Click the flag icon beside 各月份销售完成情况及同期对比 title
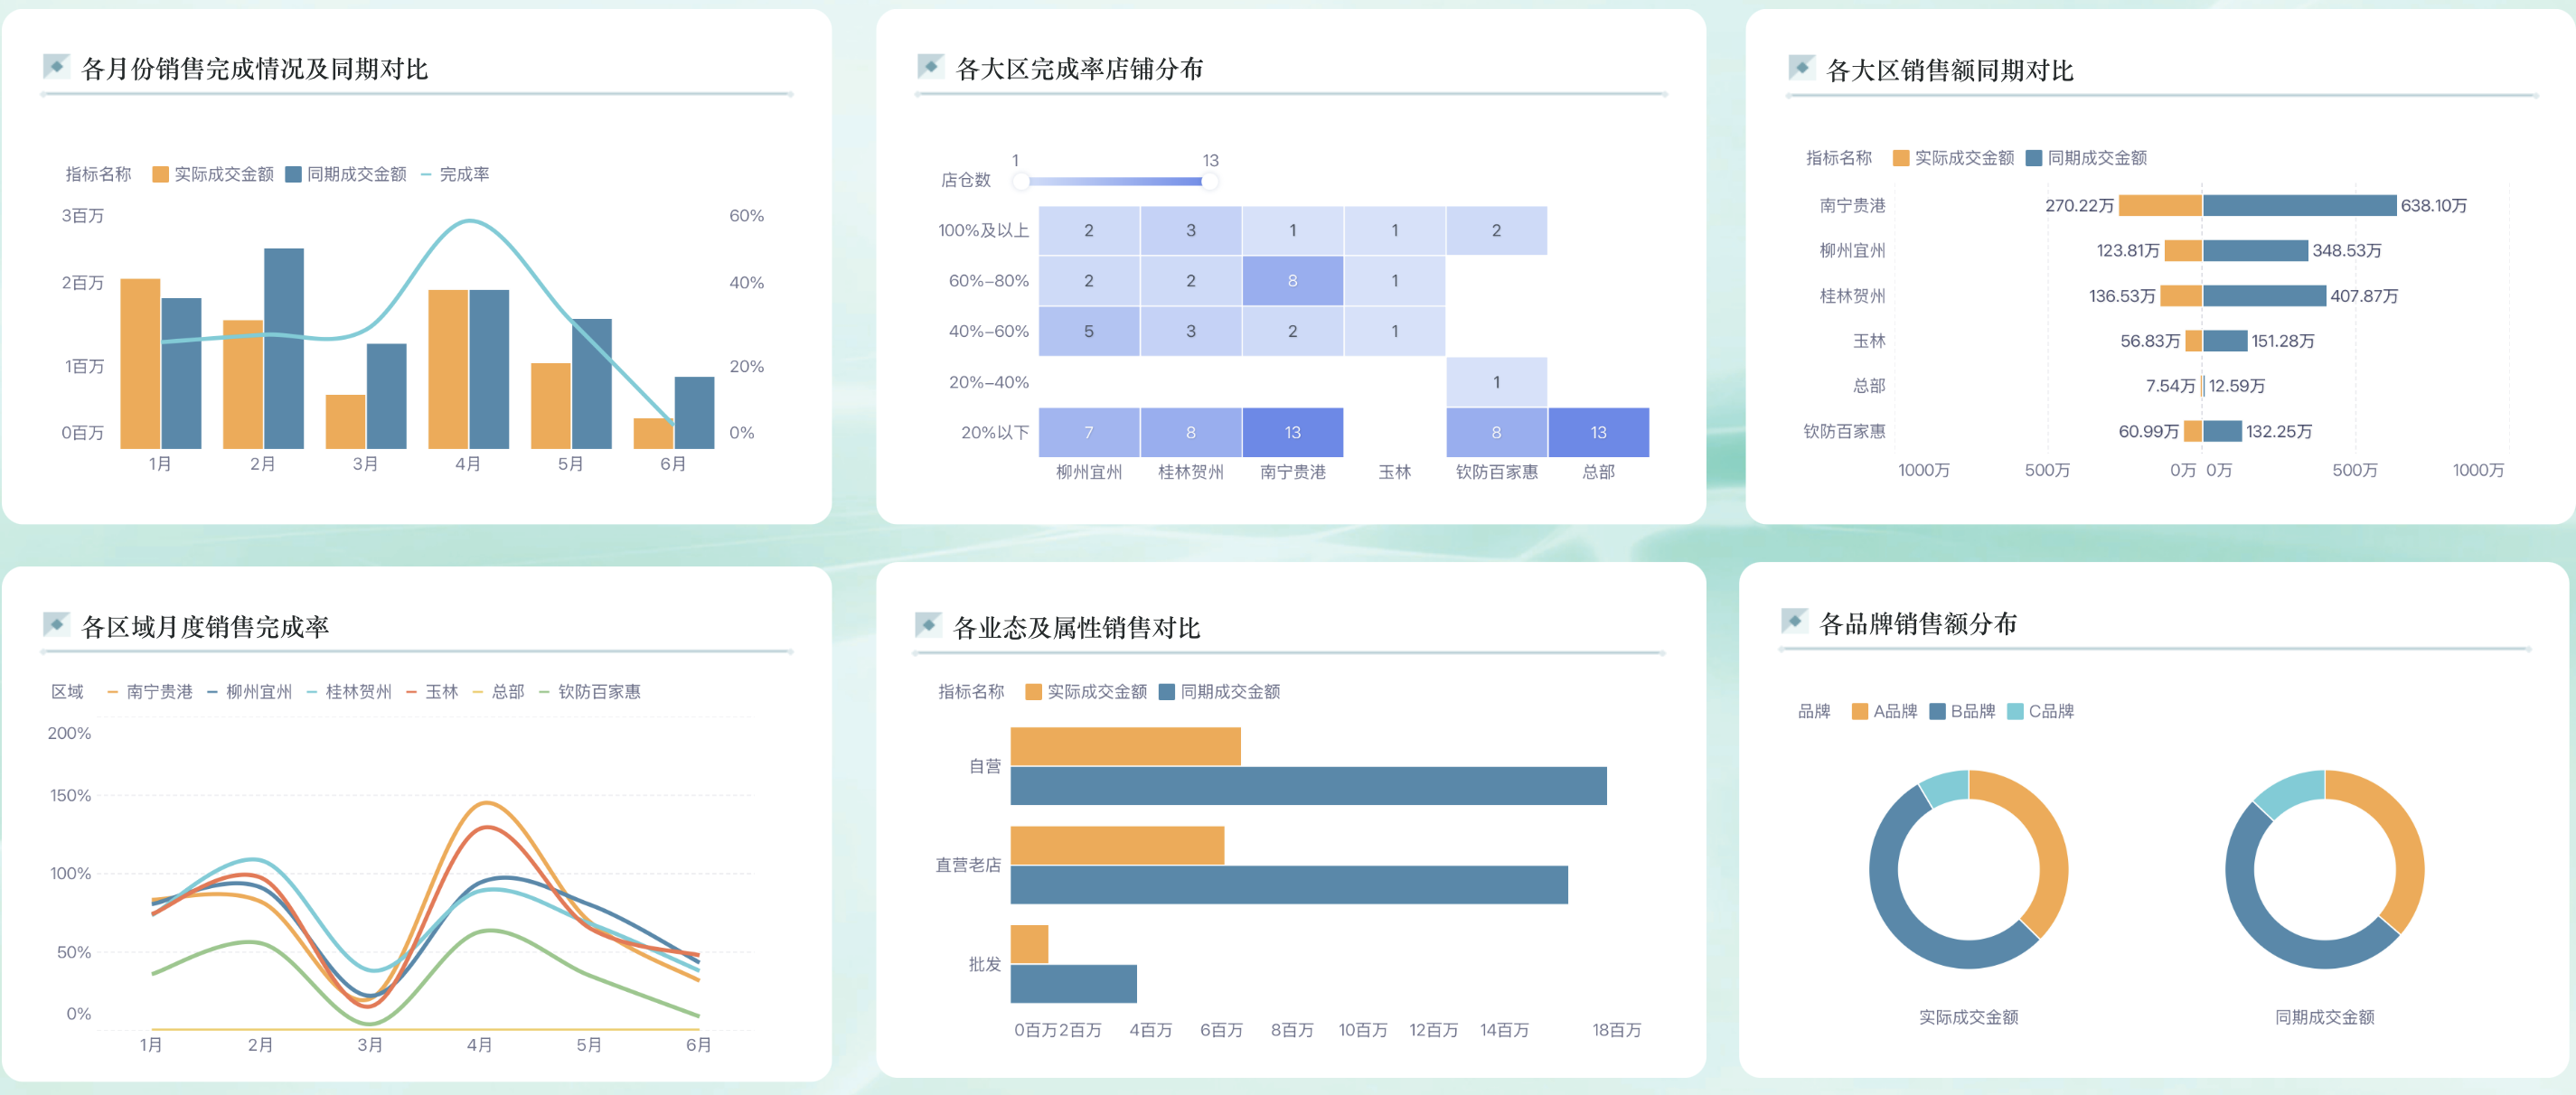Viewport: 2576px width, 1095px height. tap(57, 68)
